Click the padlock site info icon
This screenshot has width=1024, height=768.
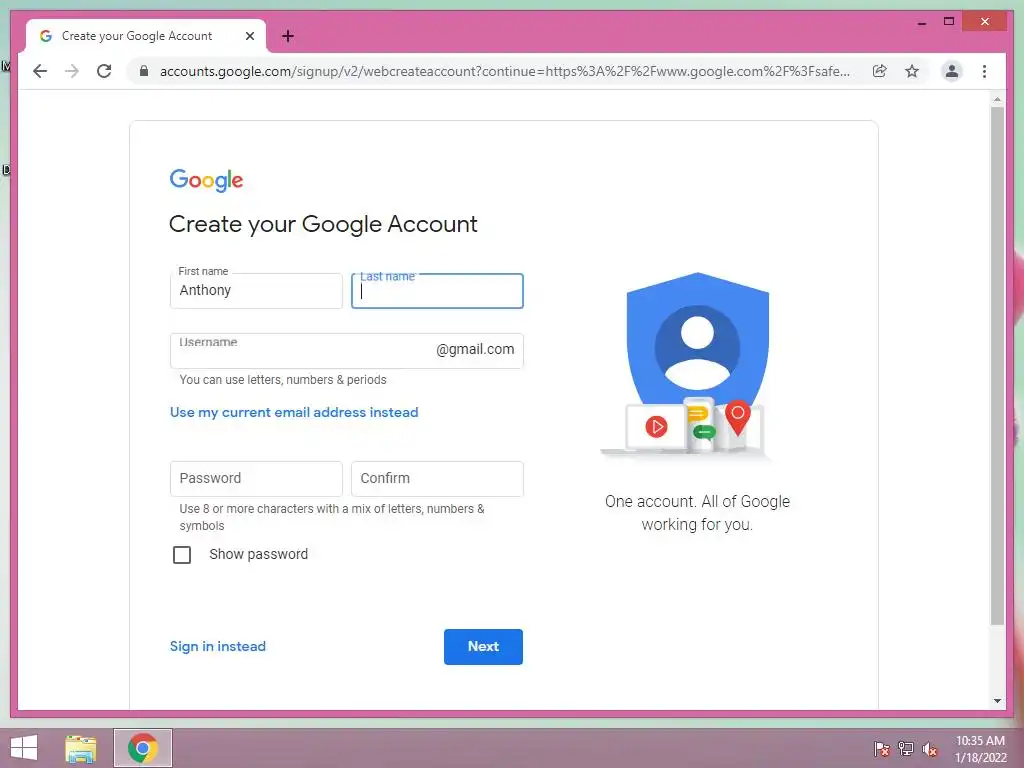pos(144,71)
